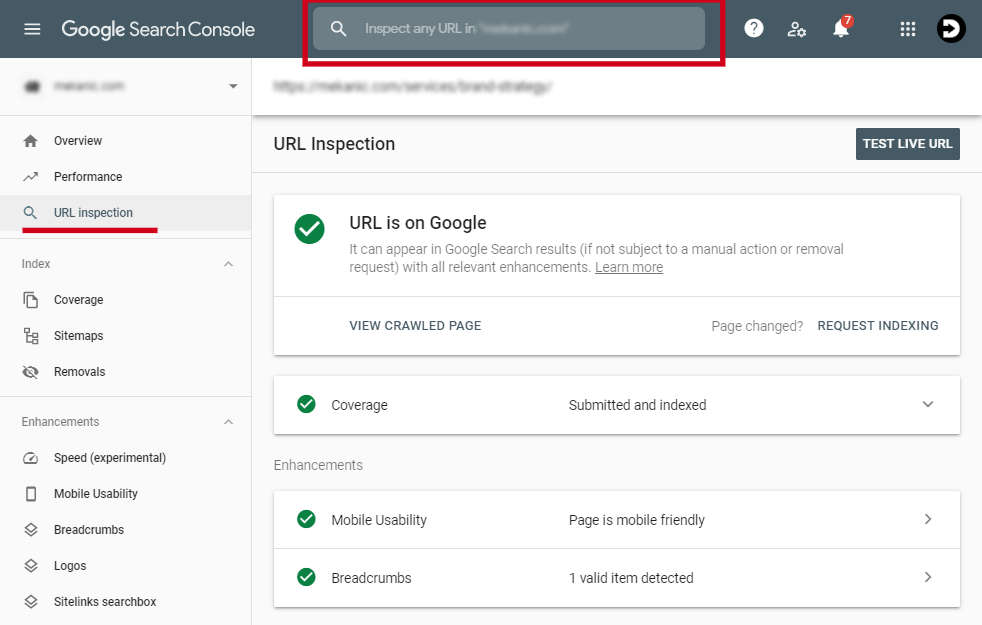Click the Sitelinks searchbox layers icon
Image resolution: width=982 pixels, height=625 pixels.
point(31,602)
